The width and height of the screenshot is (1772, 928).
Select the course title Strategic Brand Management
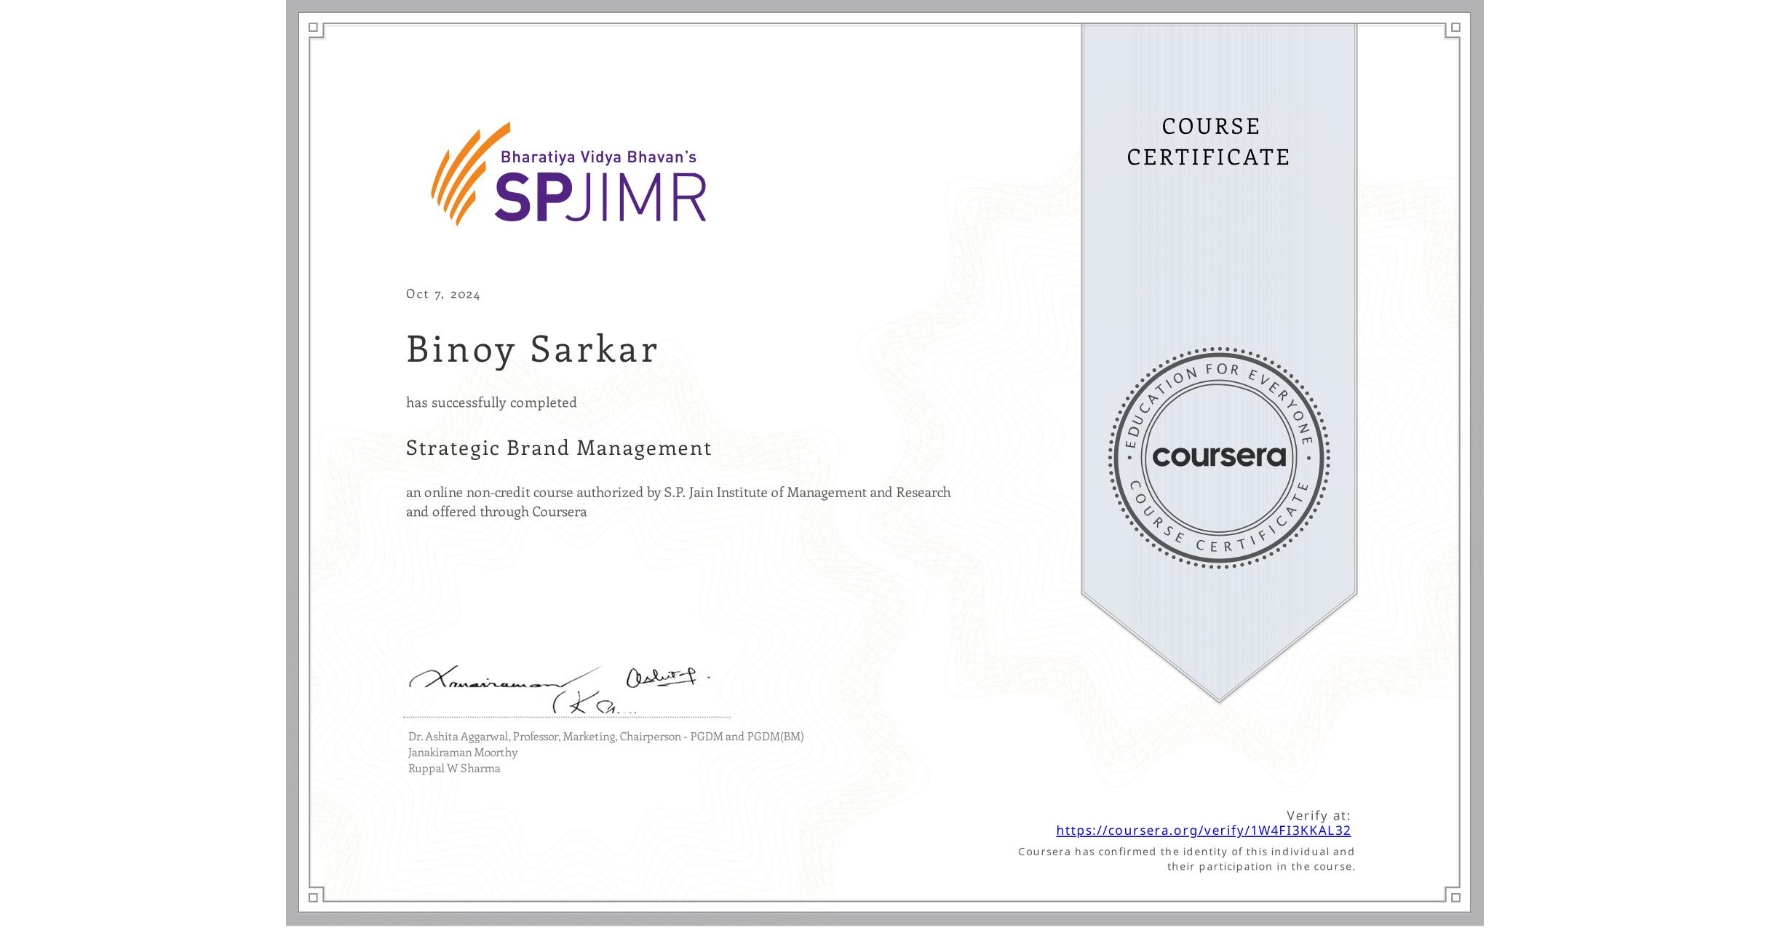[x=558, y=448]
